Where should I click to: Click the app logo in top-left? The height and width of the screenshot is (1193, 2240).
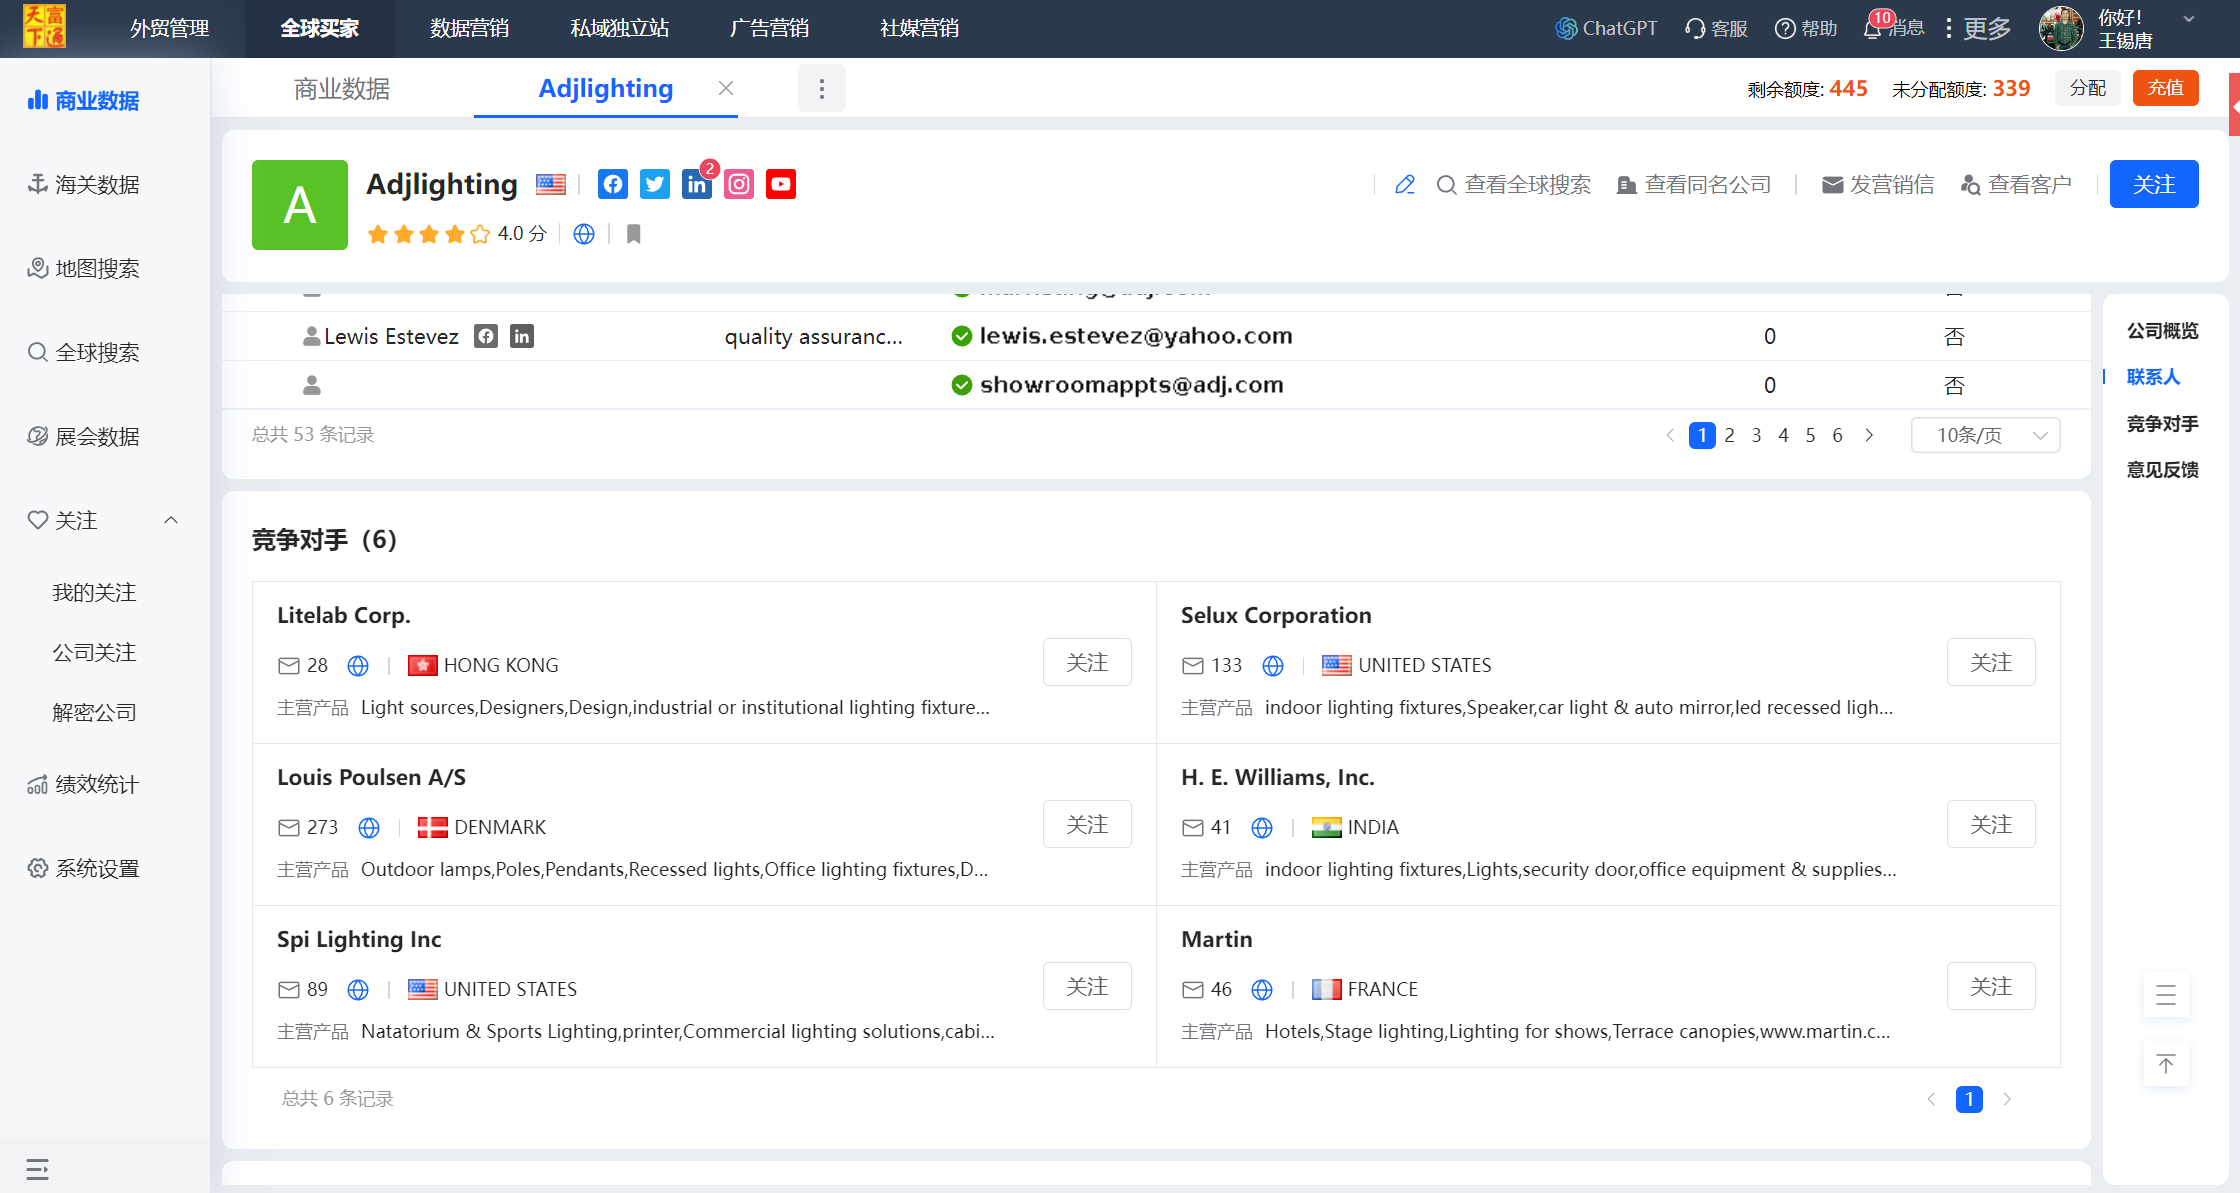pyautogui.click(x=45, y=27)
